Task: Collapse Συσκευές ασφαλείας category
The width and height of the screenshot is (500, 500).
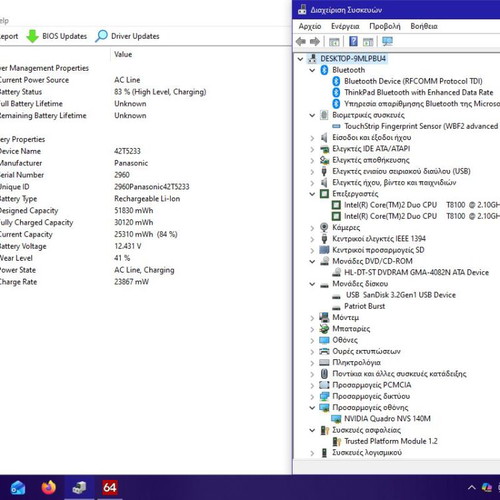Action: 312,430
